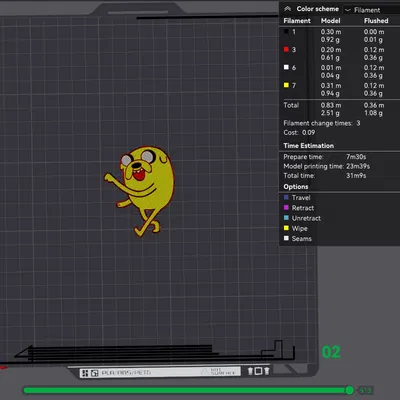Click the Filament change times: 3 line
The image size is (400, 400).
tap(322, 123)
